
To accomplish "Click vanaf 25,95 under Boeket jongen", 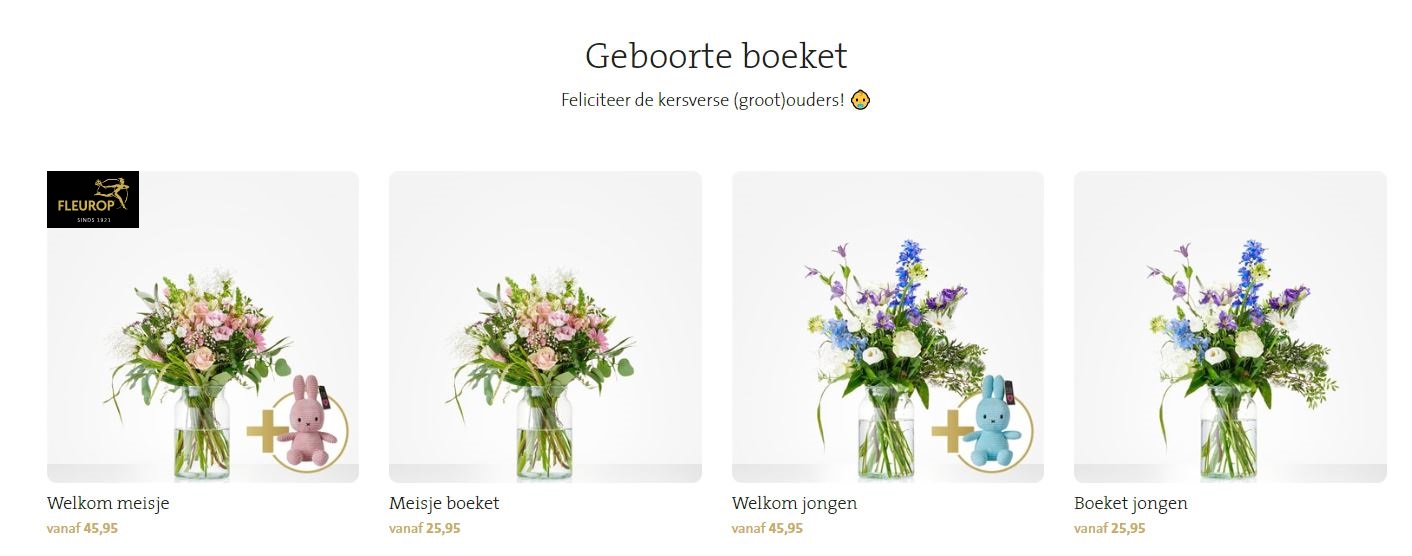I will pyautogui.click(x=1110, y=528).
